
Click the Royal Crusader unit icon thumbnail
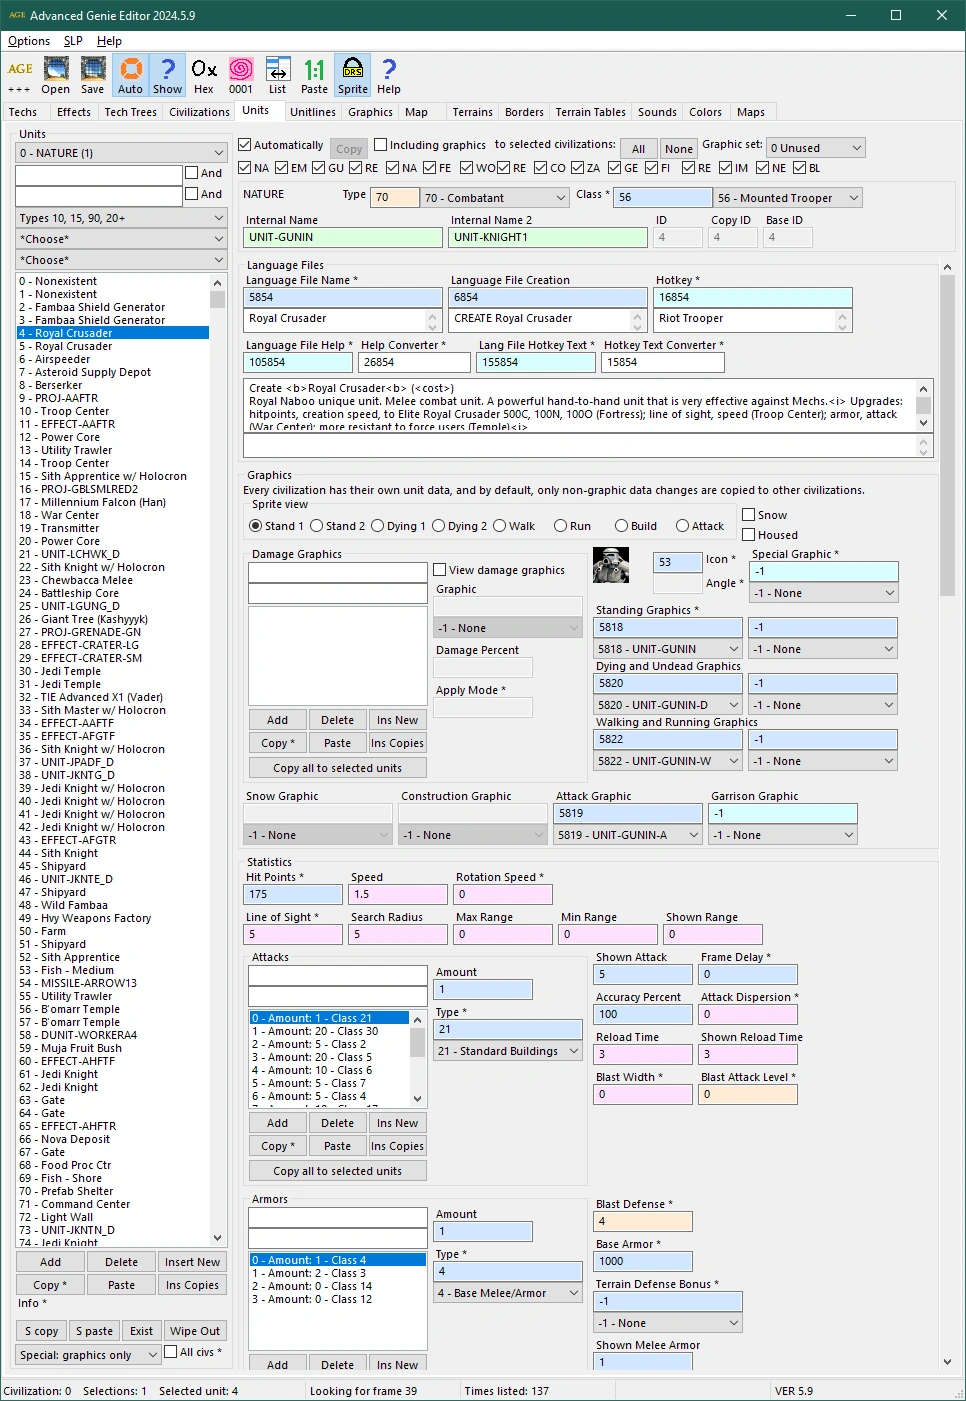coord(611,565)
